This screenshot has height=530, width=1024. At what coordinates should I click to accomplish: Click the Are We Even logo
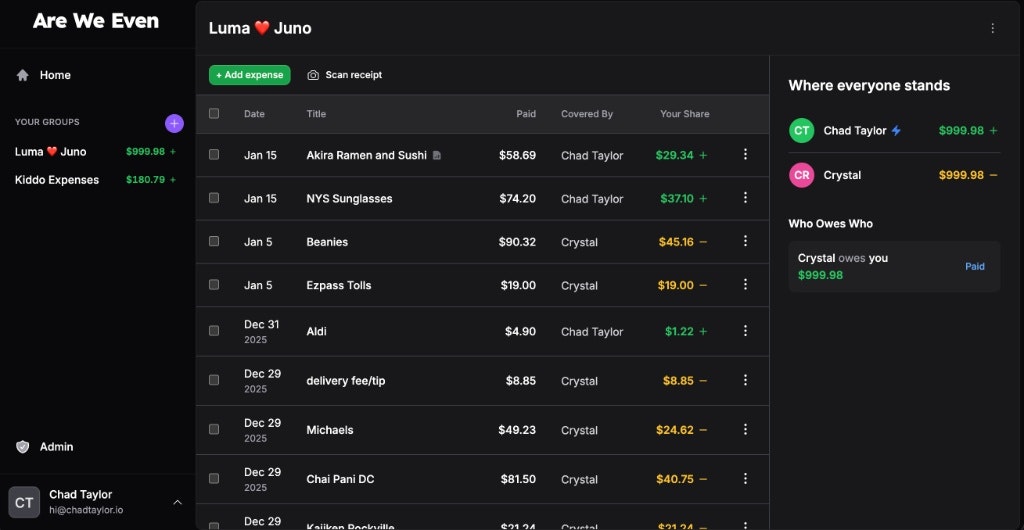tap(96, 21)
